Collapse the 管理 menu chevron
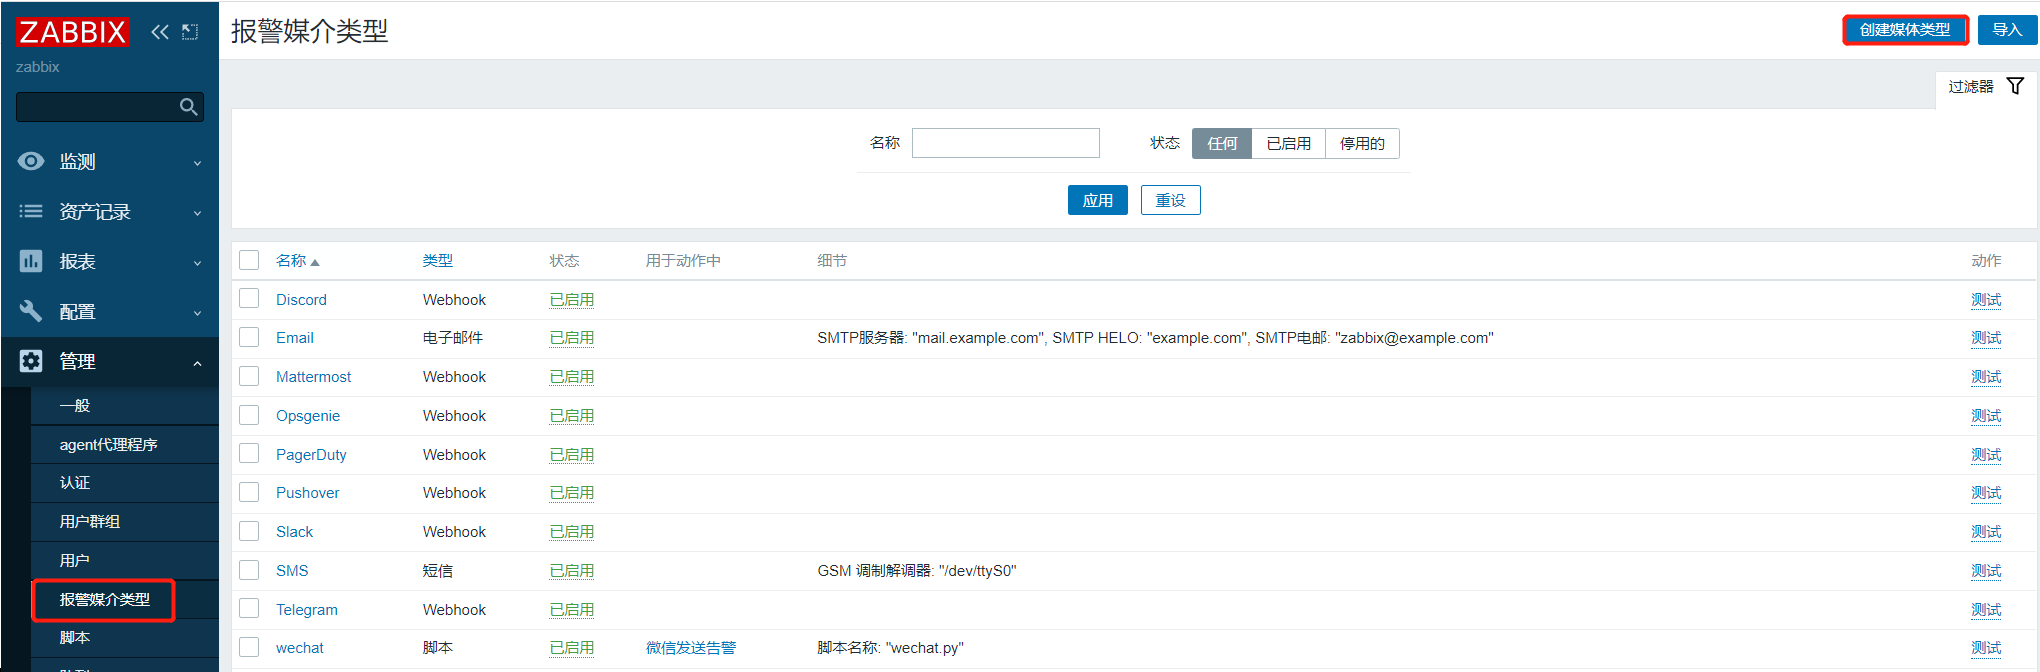Image resolution: width=2040 pixels, height=672 pixels. tap(197, 363)
